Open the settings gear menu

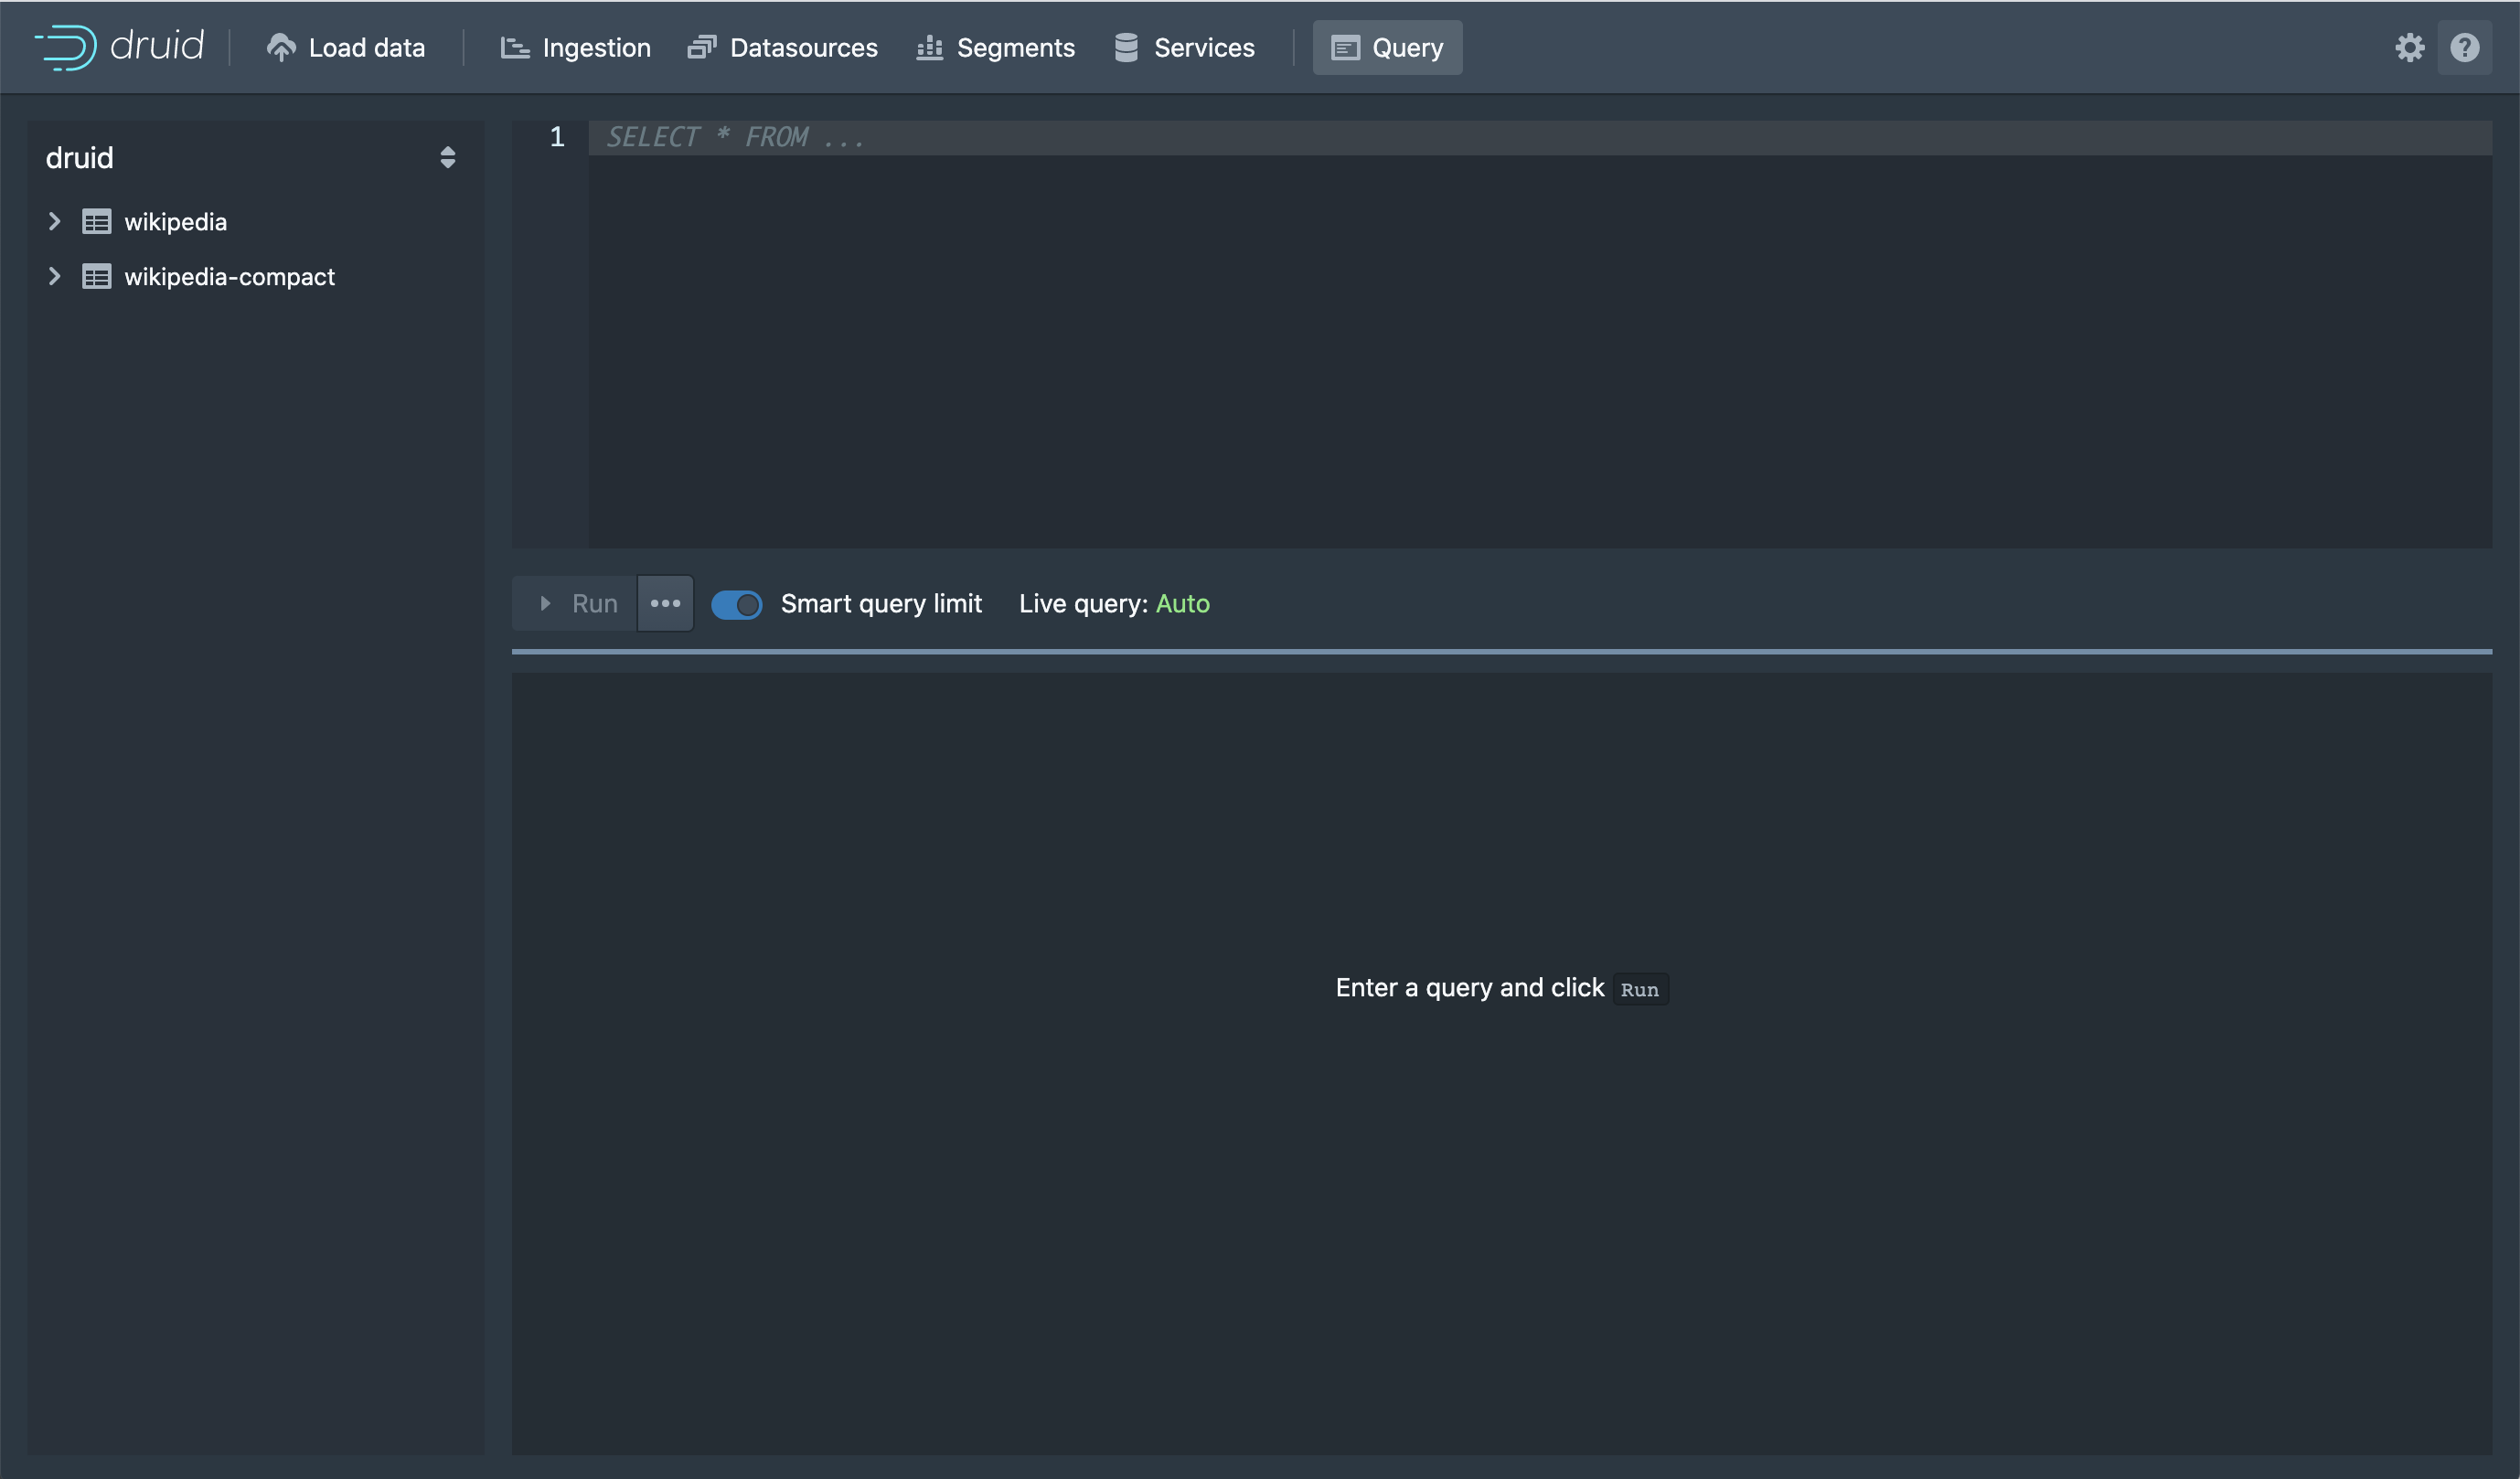click(2409, 47)
